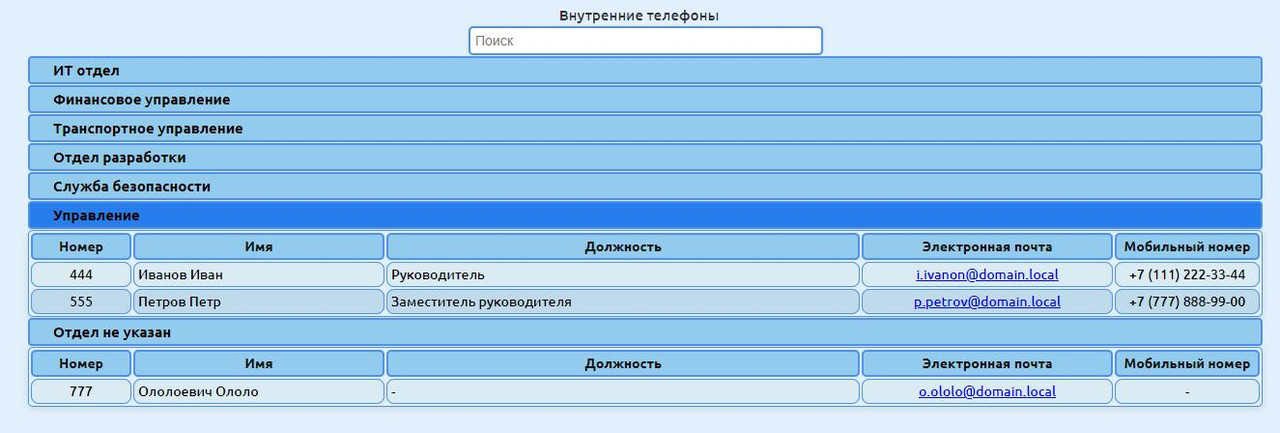
Task: Click Должность header in Отдел не указан table
Action: (623, 364)
